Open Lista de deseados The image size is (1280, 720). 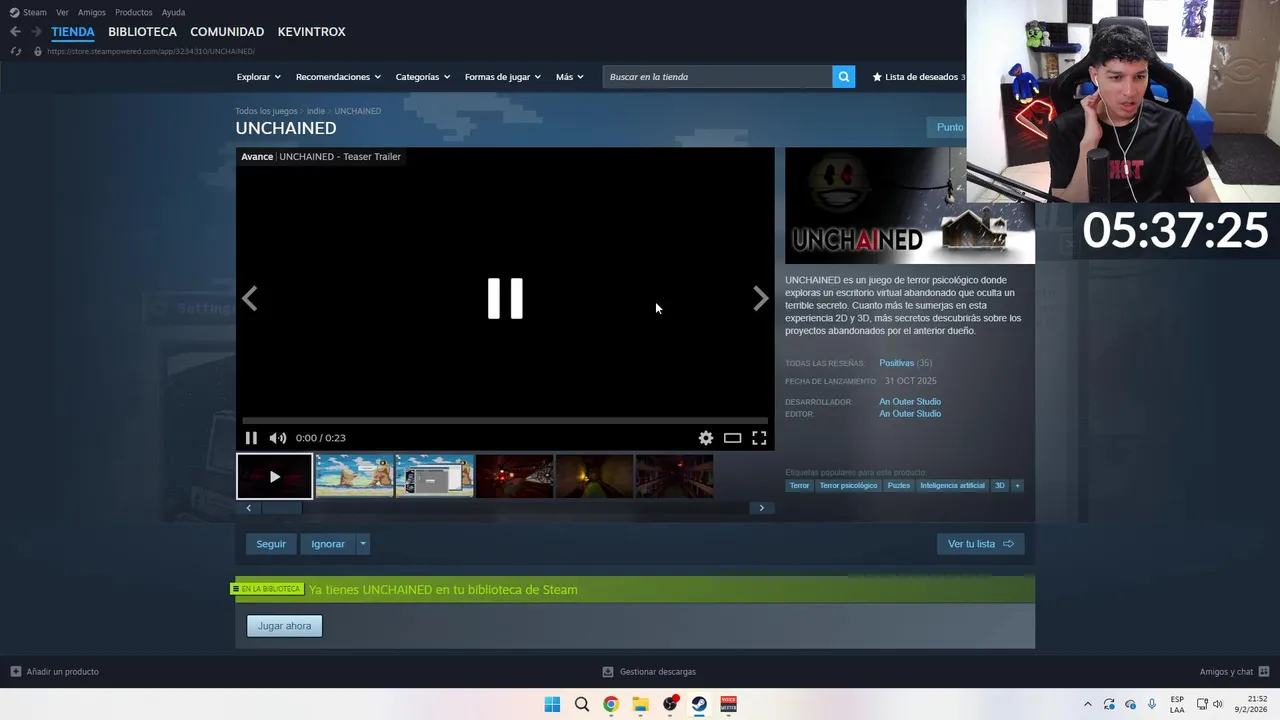pyautogui.click(x=919, y=77)
